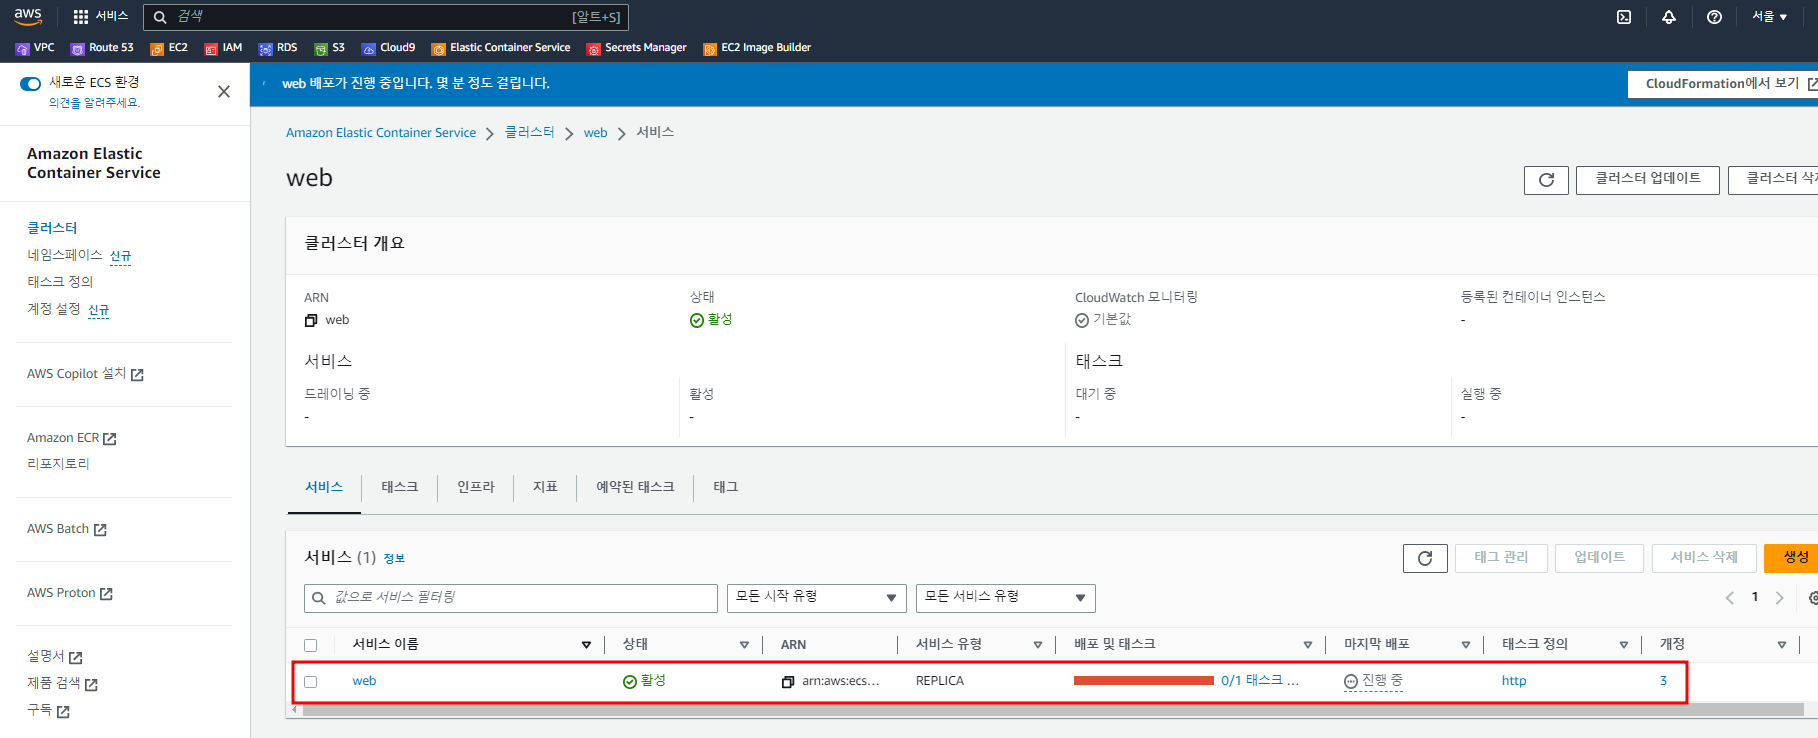Go to next page of services
This screenshot has width=1818, height=738.
pos(1779,598)
